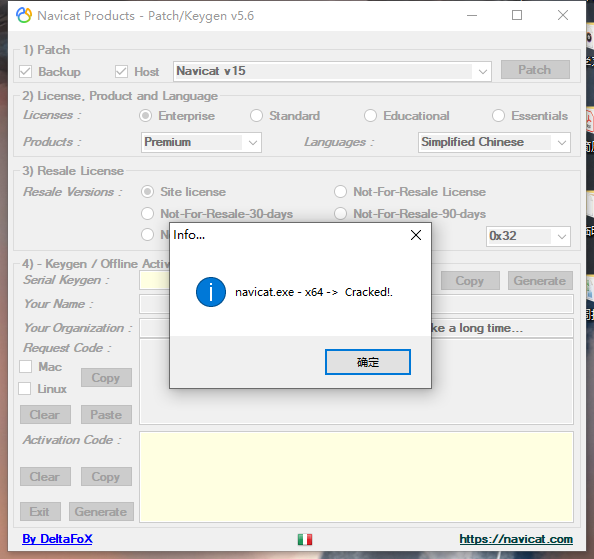
Task: Close the Info dialog with X
Action: [x=416, y=235]
